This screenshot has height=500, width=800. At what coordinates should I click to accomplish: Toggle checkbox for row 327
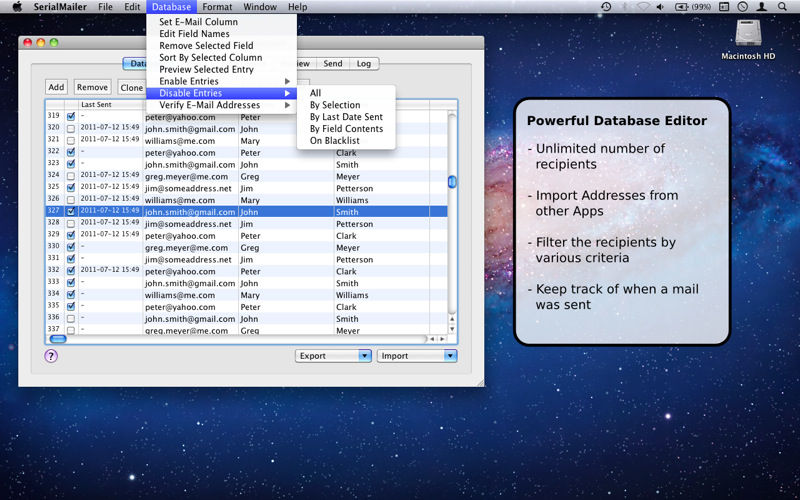point(71,212)
